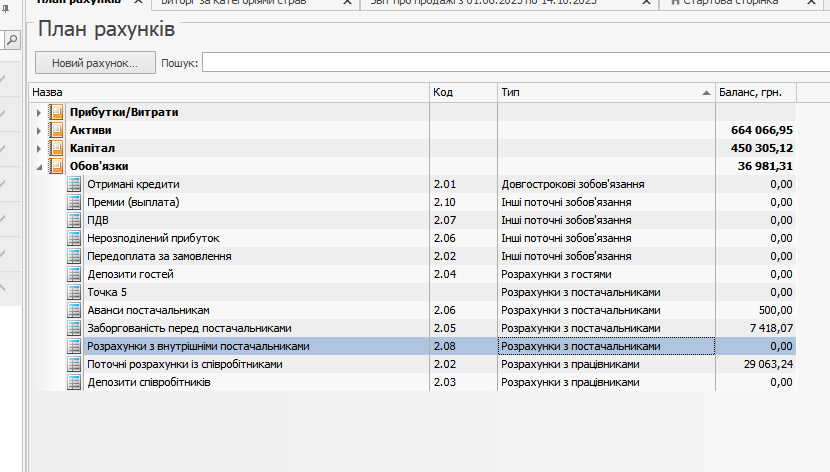Screen dimensions: 830x472
Task: Click the Баланс, грн. column header
Action: click(755, 92)
